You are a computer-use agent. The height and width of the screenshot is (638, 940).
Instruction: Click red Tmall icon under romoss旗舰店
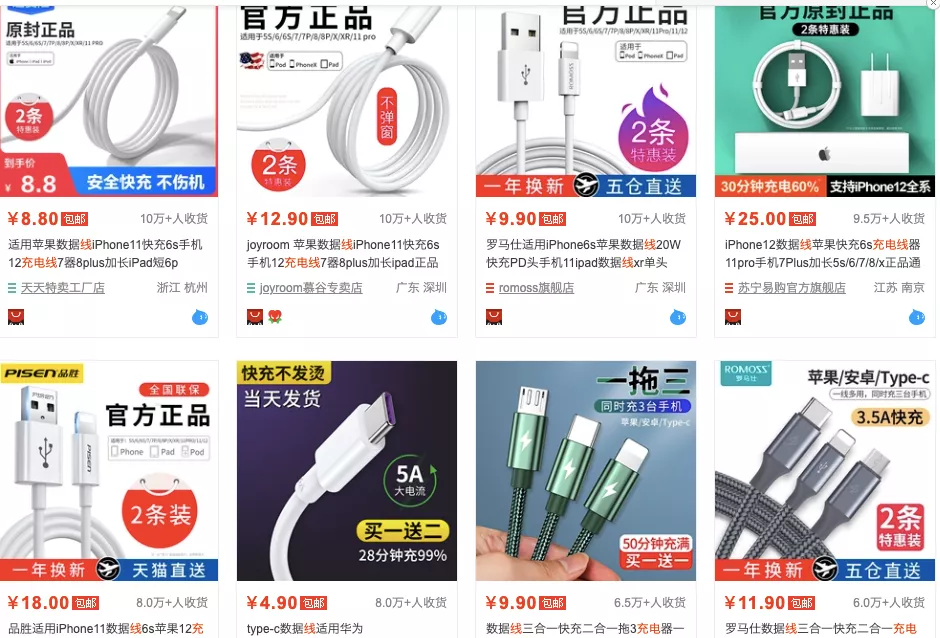point(493,317)
